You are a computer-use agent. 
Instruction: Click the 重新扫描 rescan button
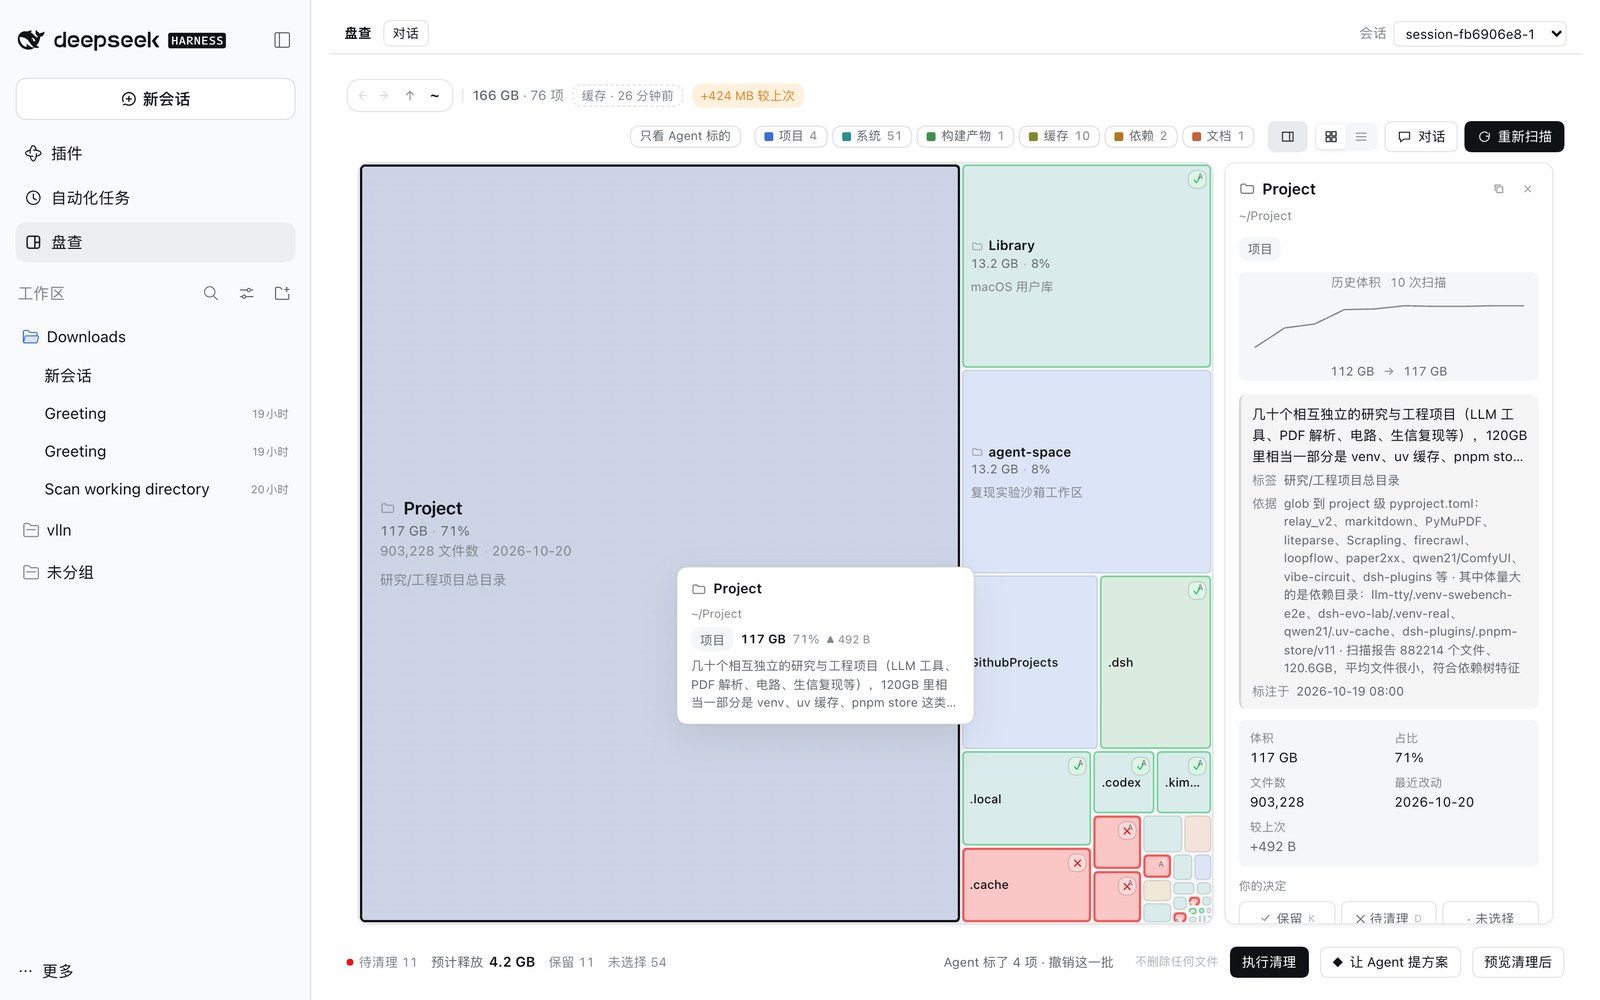[x=1514, y=136]
